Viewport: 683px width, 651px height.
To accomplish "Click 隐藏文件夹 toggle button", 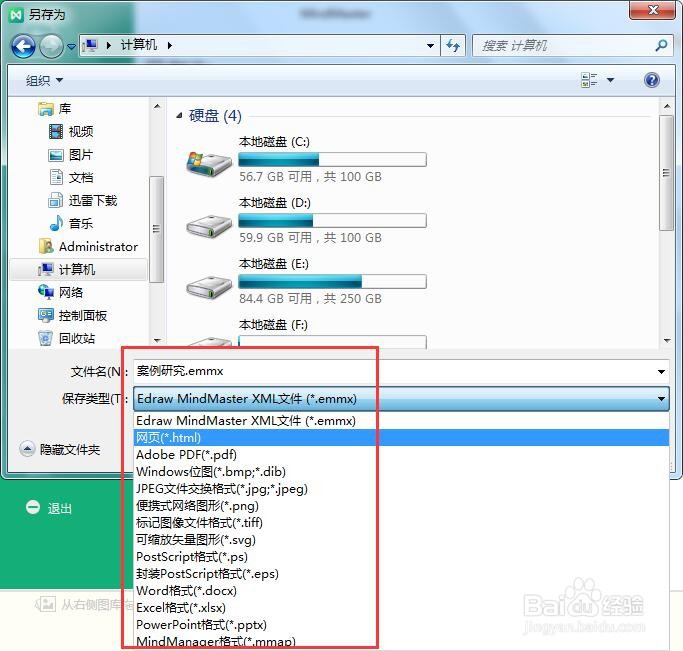I will point(60,449).
